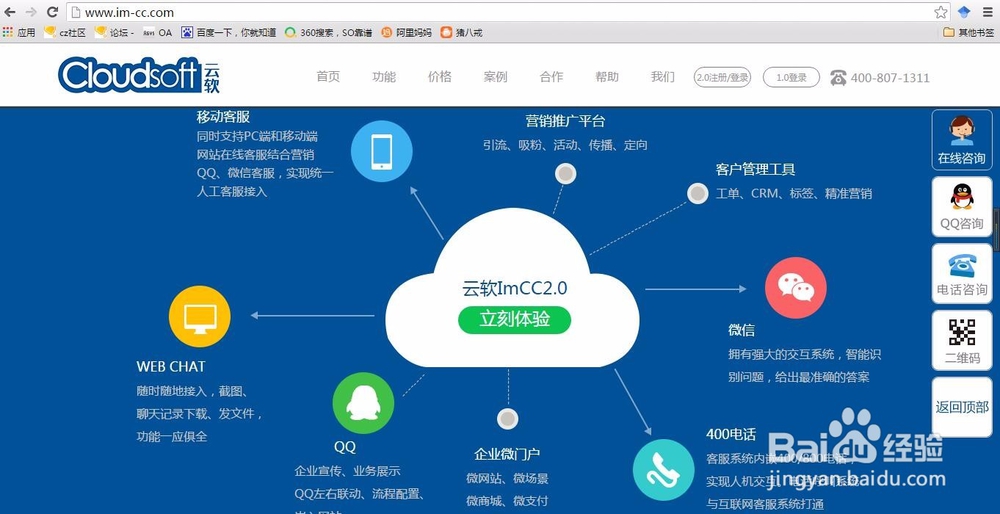Screen dimensions: 1000x514
Task: Click the 移动客服 heading
Action: click(223, 117)
